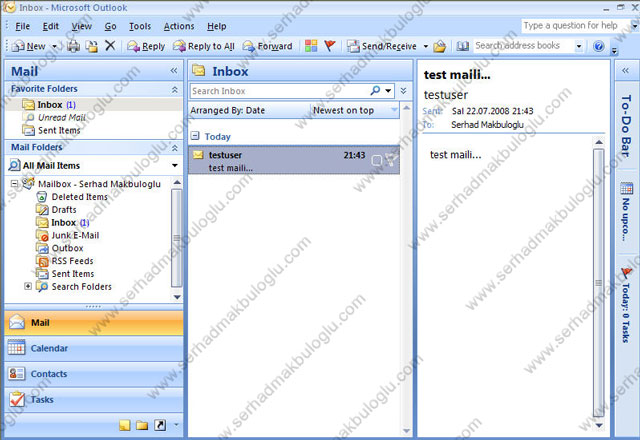Click the Type a question for help box
Screen dimensions: 640x440
pyautogui.click(x=575, y=25)
